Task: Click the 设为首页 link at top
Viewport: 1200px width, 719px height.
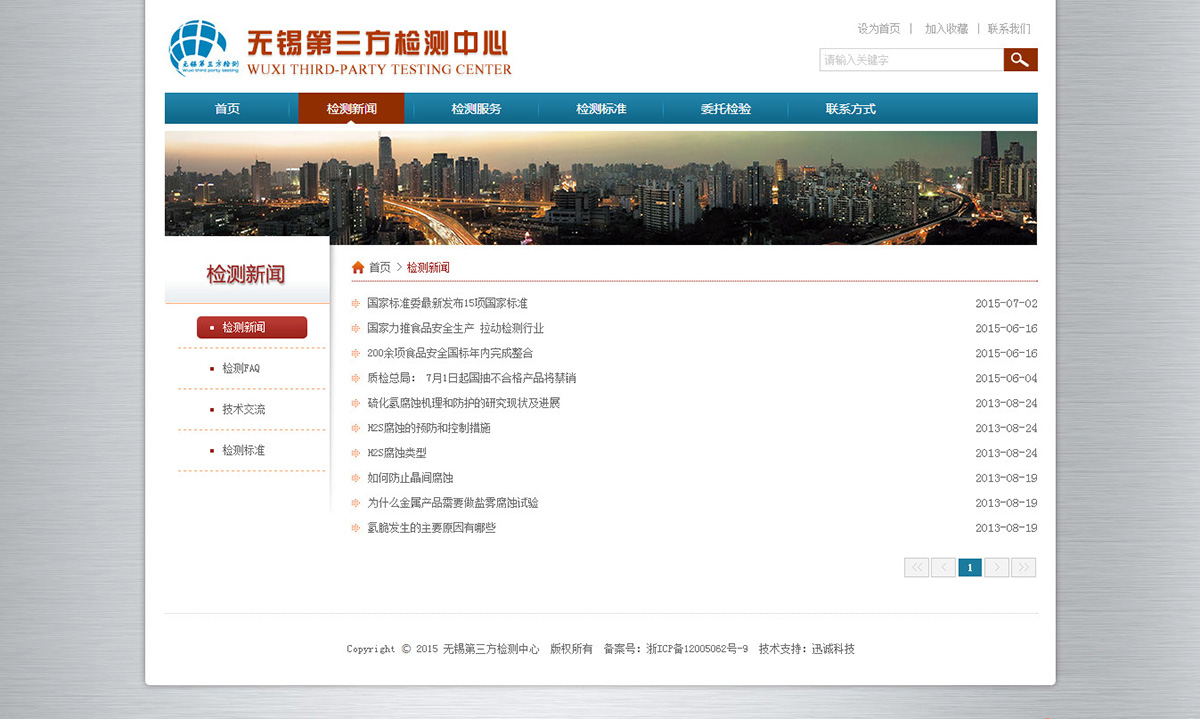Action: pyautogui.click(x=878, y=29)
